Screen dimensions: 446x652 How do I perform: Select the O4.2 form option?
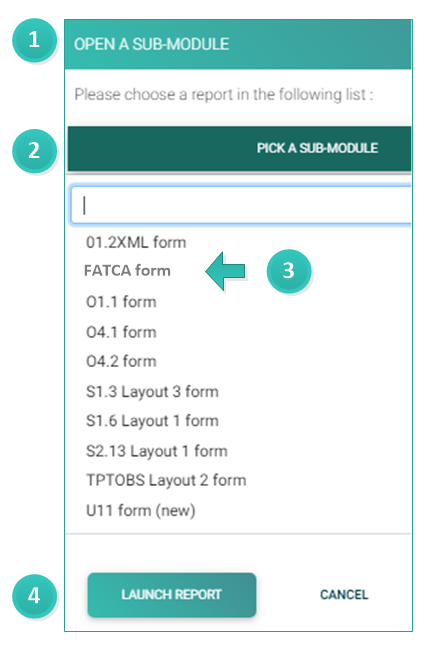[121, 361]
